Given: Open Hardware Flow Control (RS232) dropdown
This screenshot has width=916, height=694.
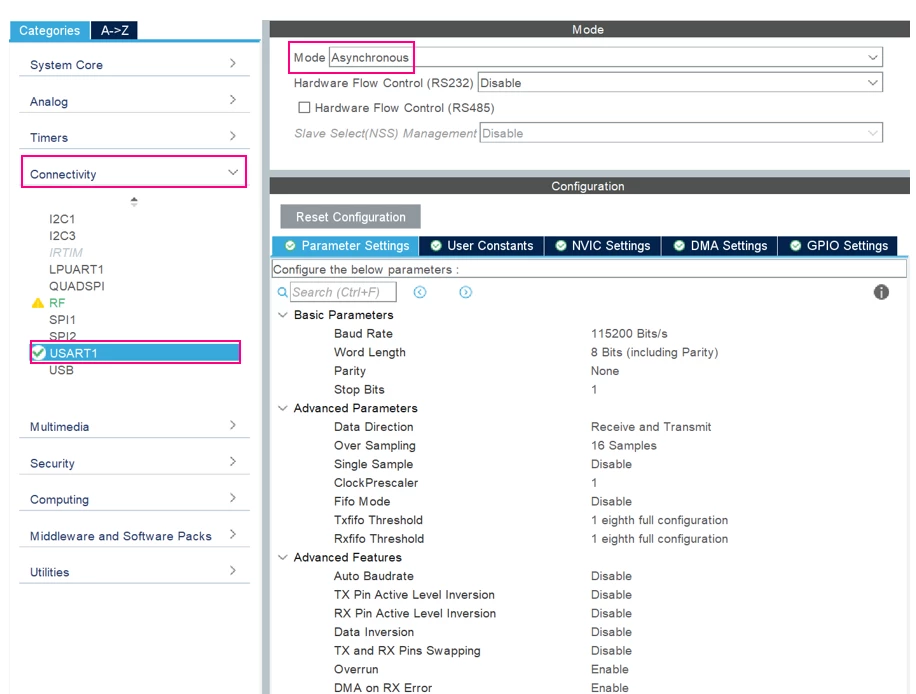Looking at the screenshot, I should coord(680,82).
